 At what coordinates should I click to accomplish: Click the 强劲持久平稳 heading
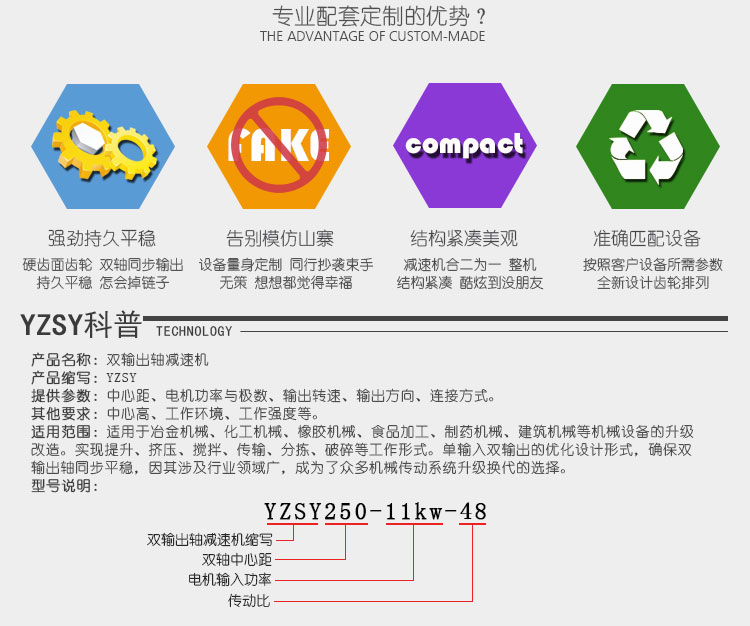point(103,239)
